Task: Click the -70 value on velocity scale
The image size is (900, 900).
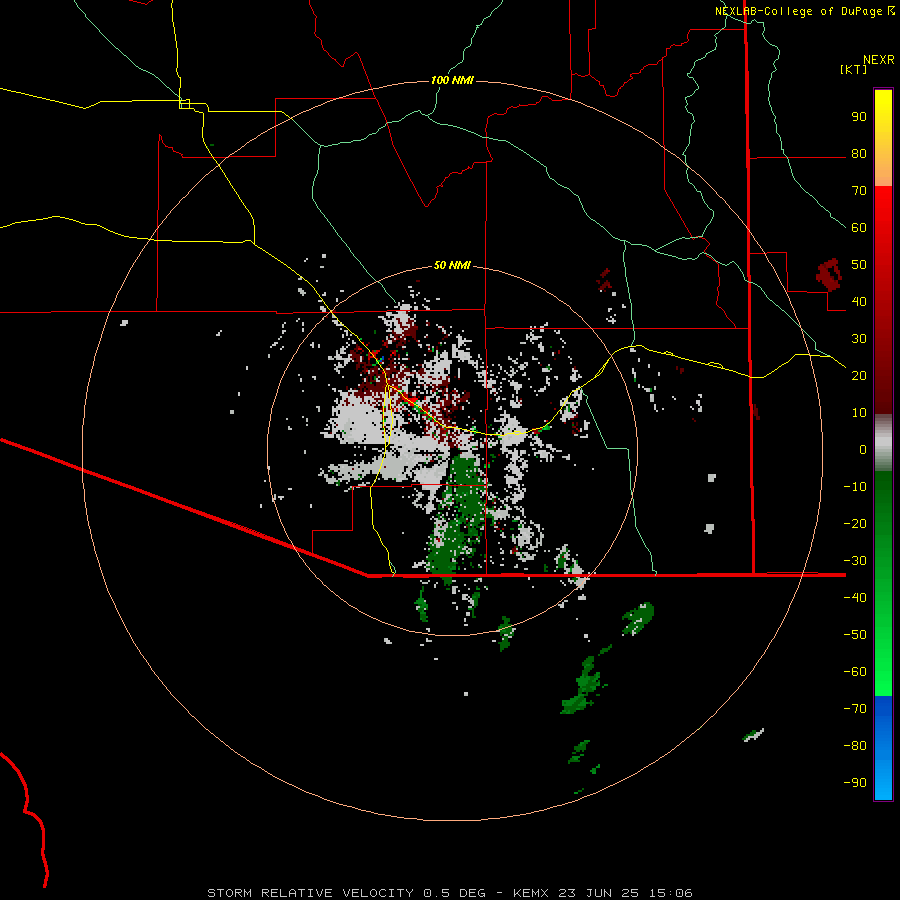Action: tap(855, 709)
